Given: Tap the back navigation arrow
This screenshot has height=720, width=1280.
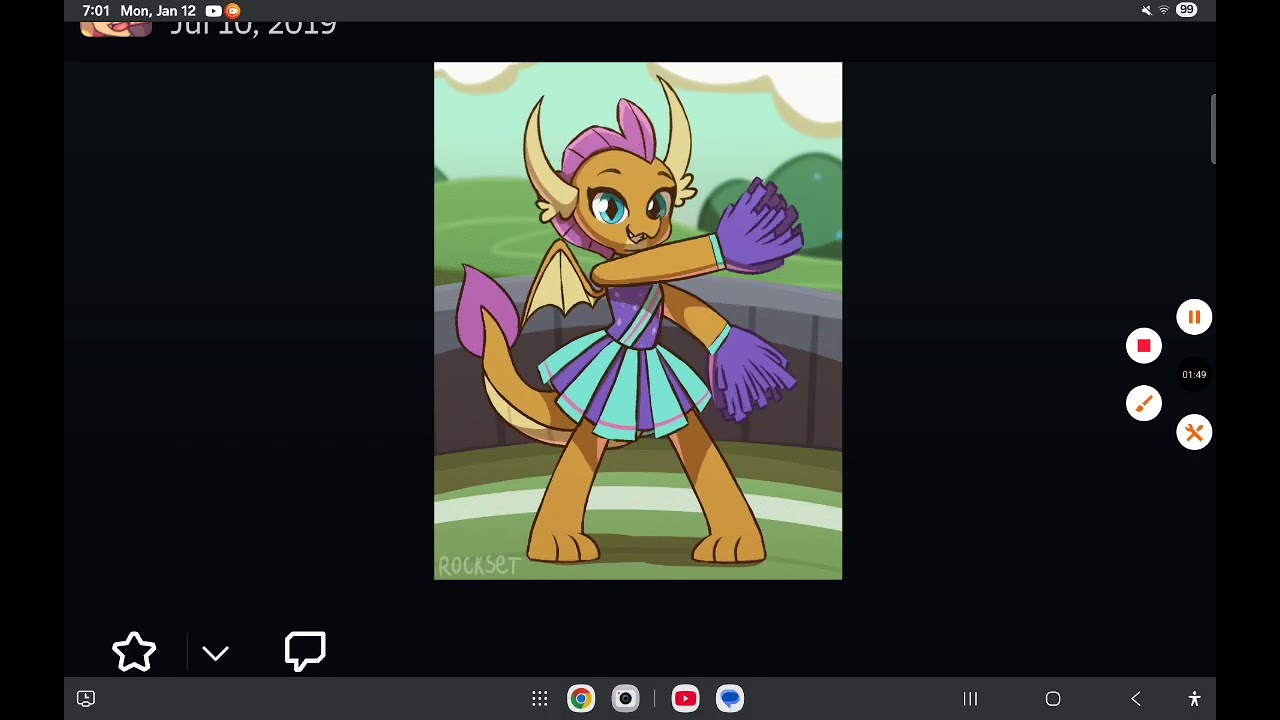Looking at the screenshot, I should click(x=1136, y=699).
